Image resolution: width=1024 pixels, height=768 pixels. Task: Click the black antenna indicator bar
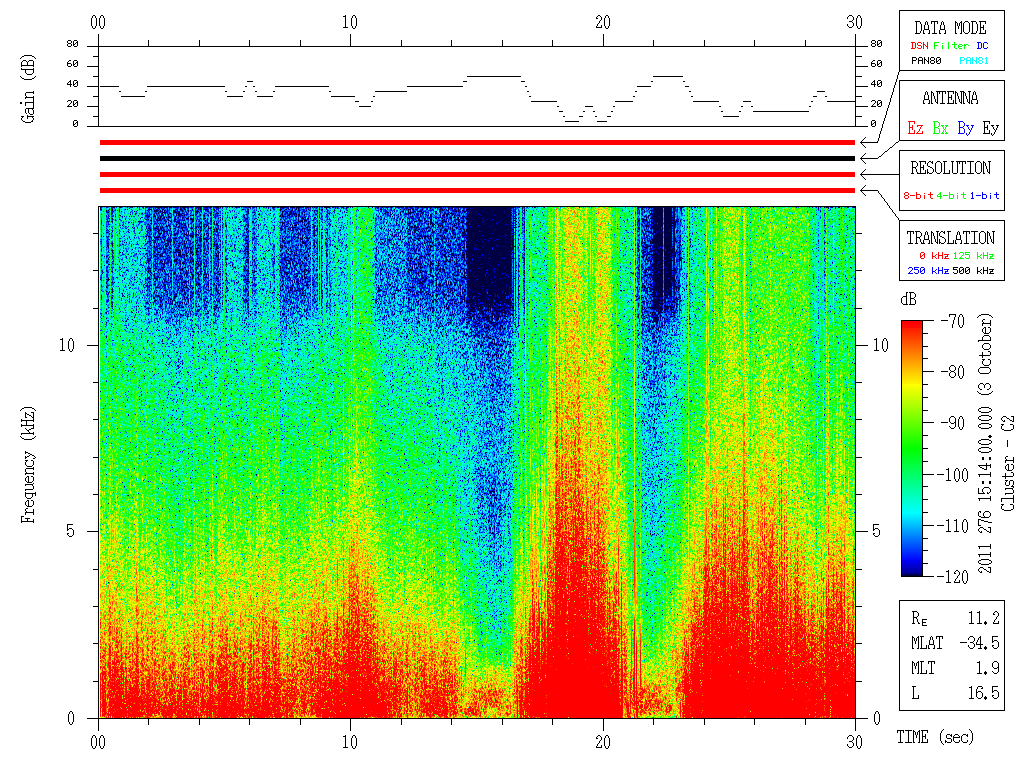(x=477, y=158)
